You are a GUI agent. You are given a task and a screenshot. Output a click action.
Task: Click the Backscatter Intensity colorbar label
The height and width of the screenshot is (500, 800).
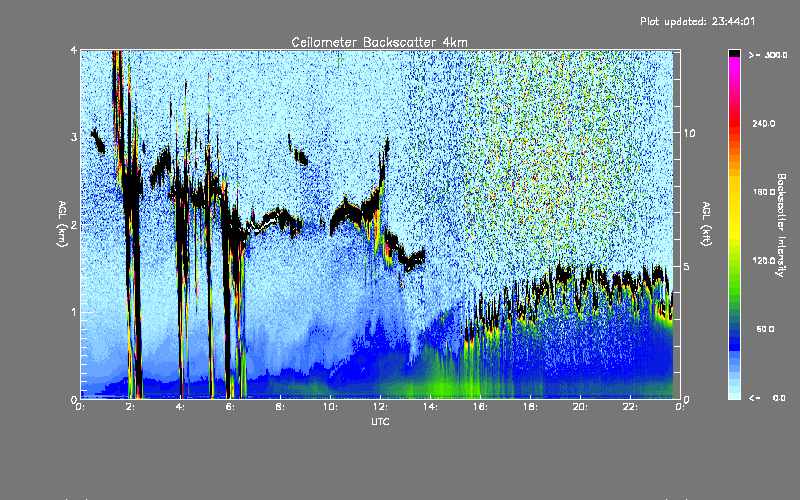tap(781, 225)
